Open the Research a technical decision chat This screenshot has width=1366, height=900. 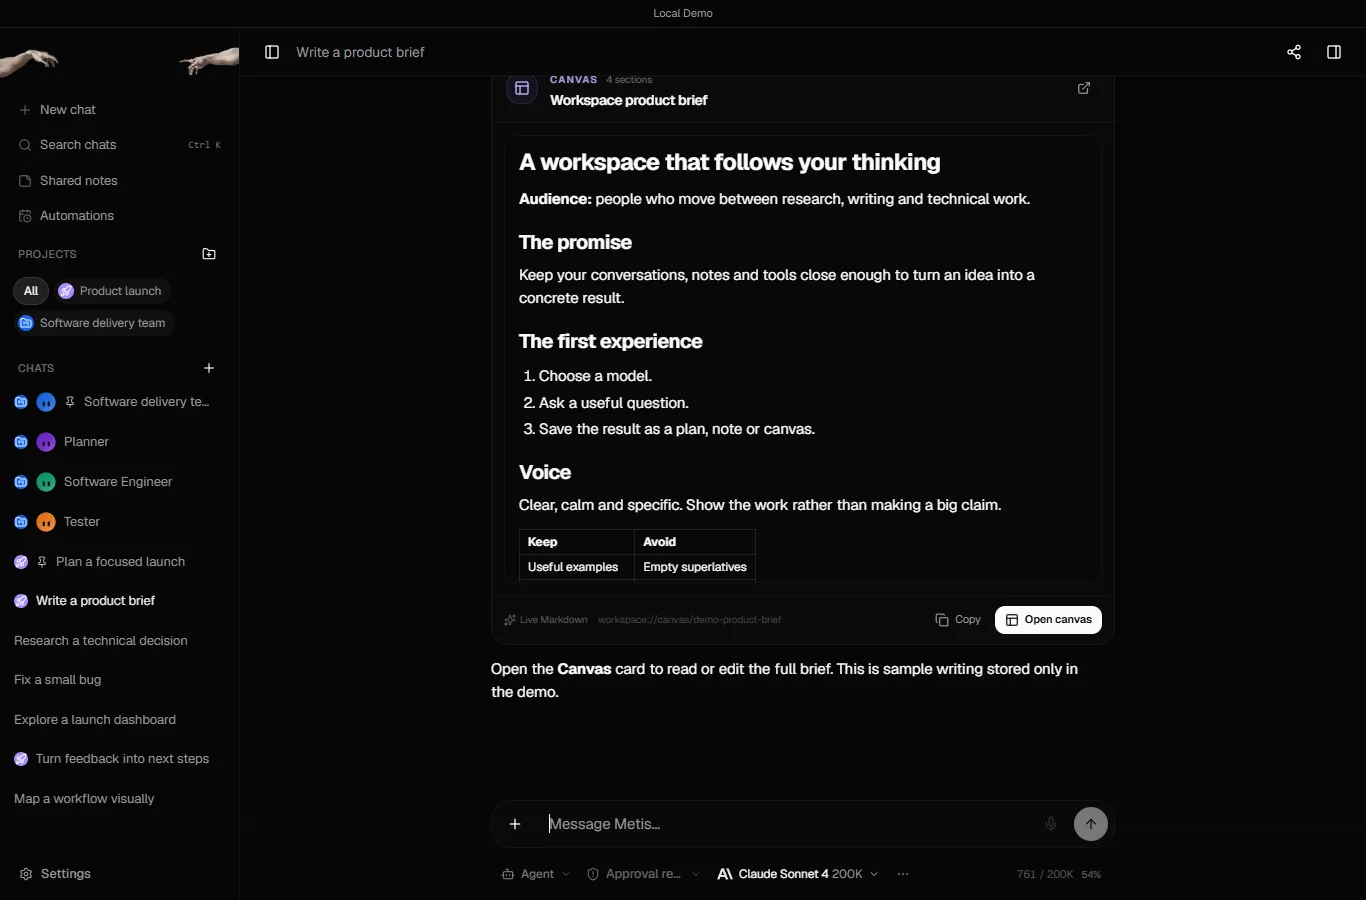click(x=119, y=641)
